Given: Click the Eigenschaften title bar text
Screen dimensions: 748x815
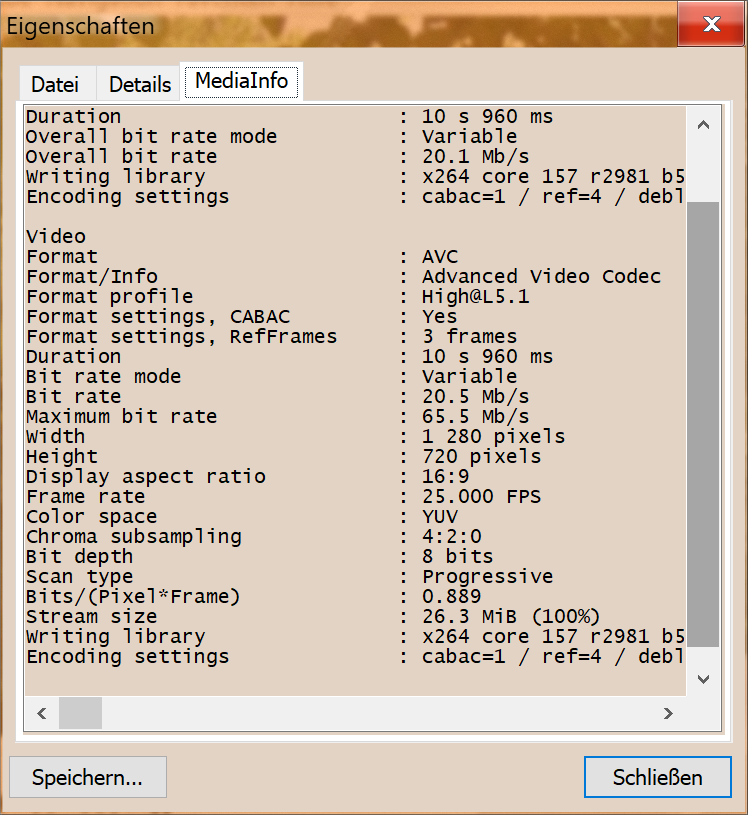Looking at the screenshot, I should 81,26.
